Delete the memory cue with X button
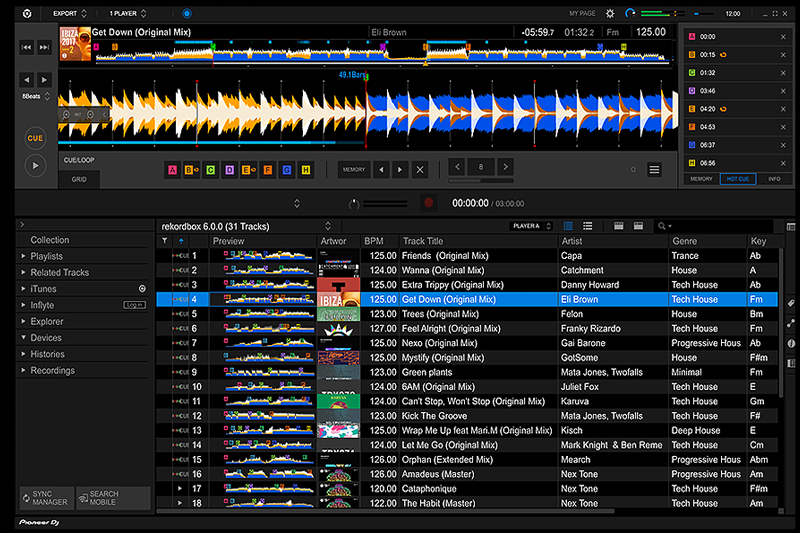 tap(420, 170)
